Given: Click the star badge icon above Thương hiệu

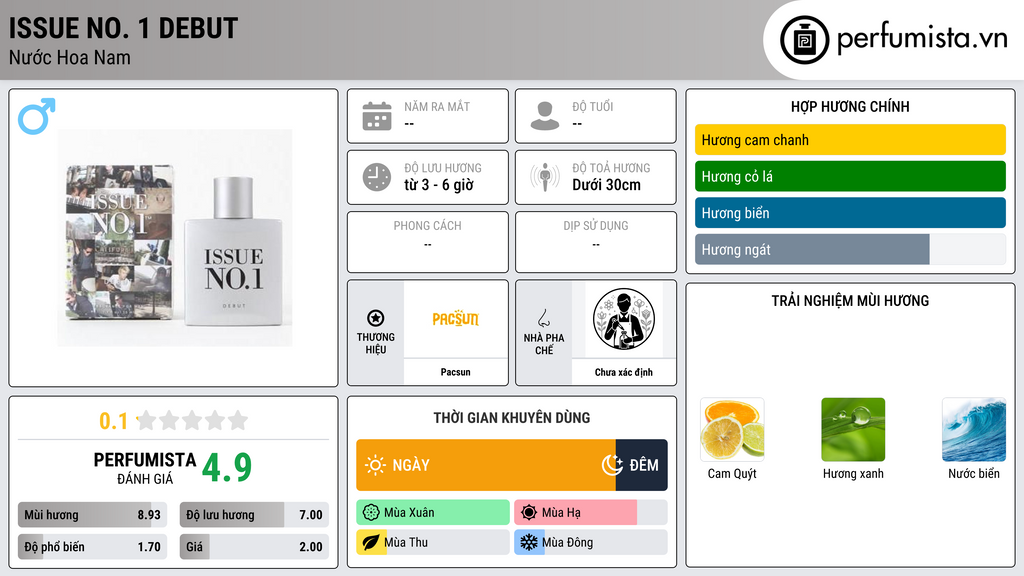Looking at the screenshot, I should (376, 318).
